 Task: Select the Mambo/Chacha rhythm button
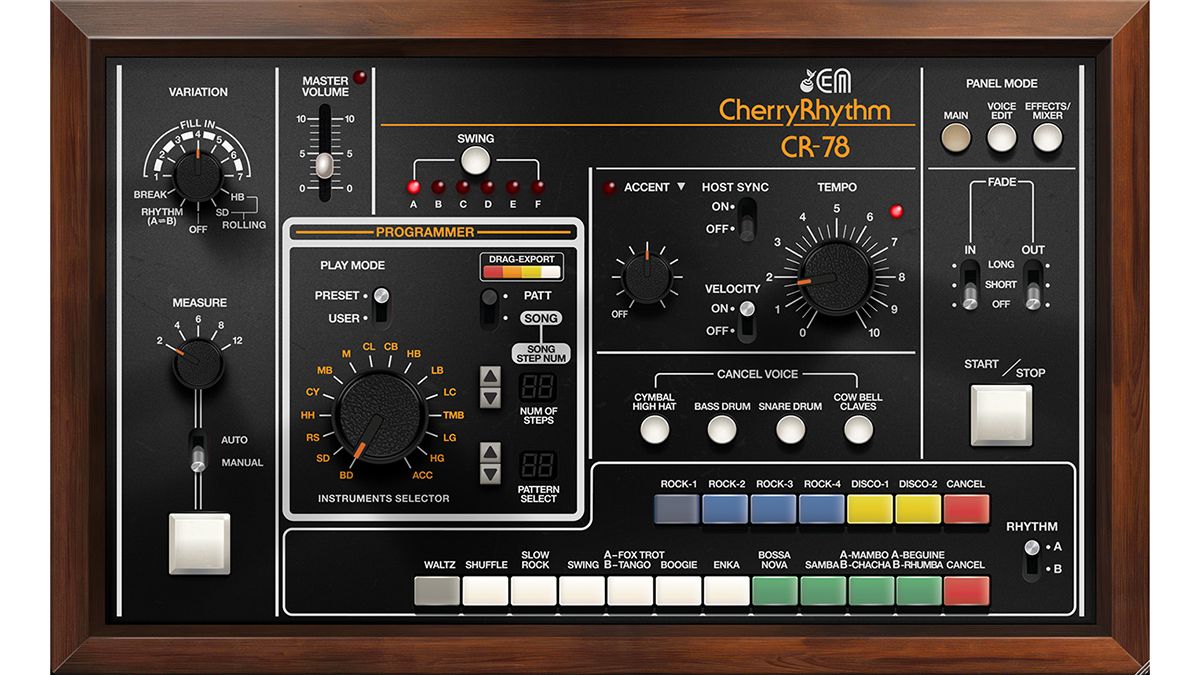click(870, 591)
